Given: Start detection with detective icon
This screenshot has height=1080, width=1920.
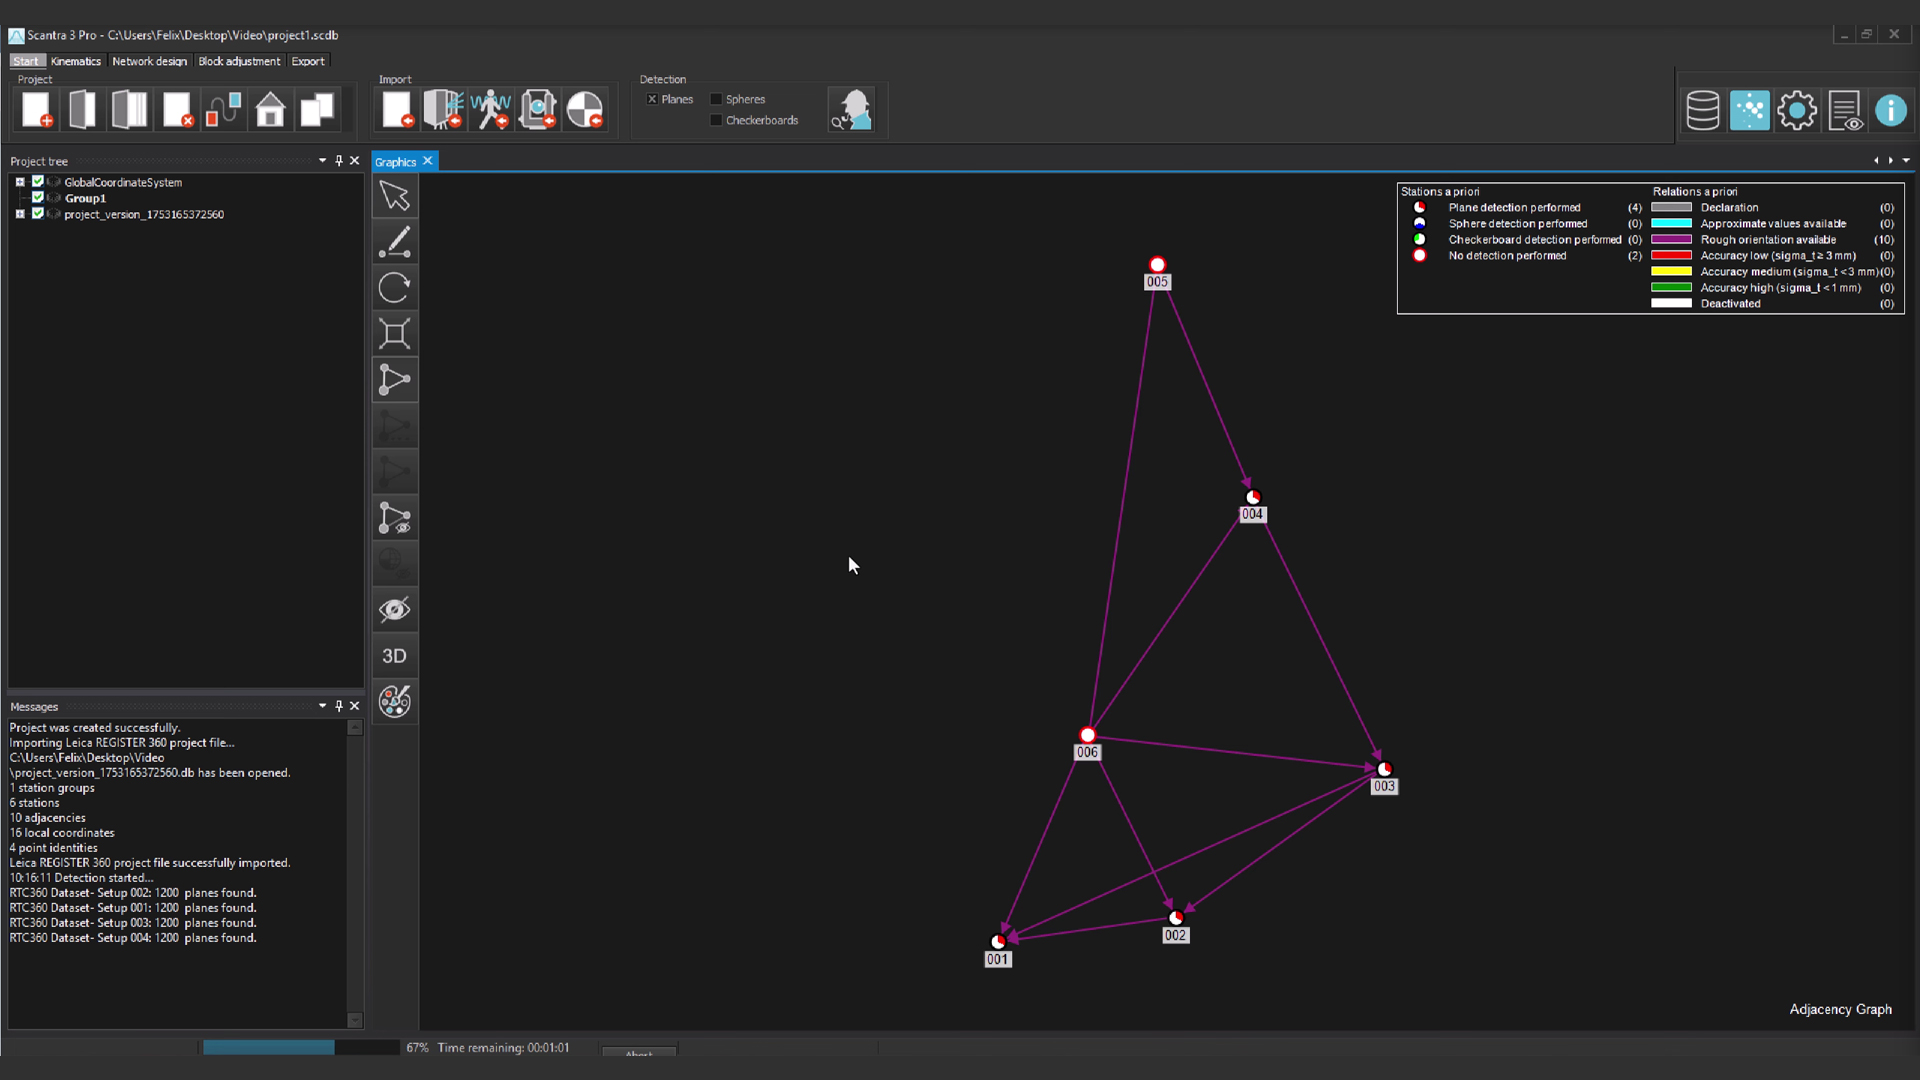Looking at the screenshot, I should [x=852, y=110].
